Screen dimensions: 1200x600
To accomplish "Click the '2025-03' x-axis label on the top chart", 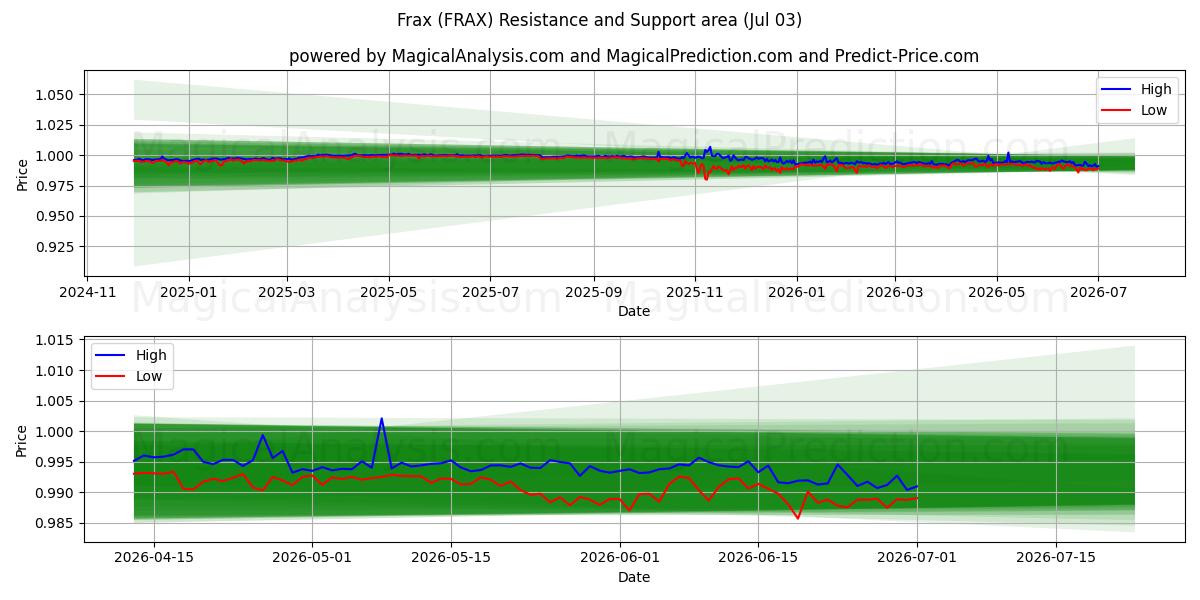I will (x=287, y=292).
